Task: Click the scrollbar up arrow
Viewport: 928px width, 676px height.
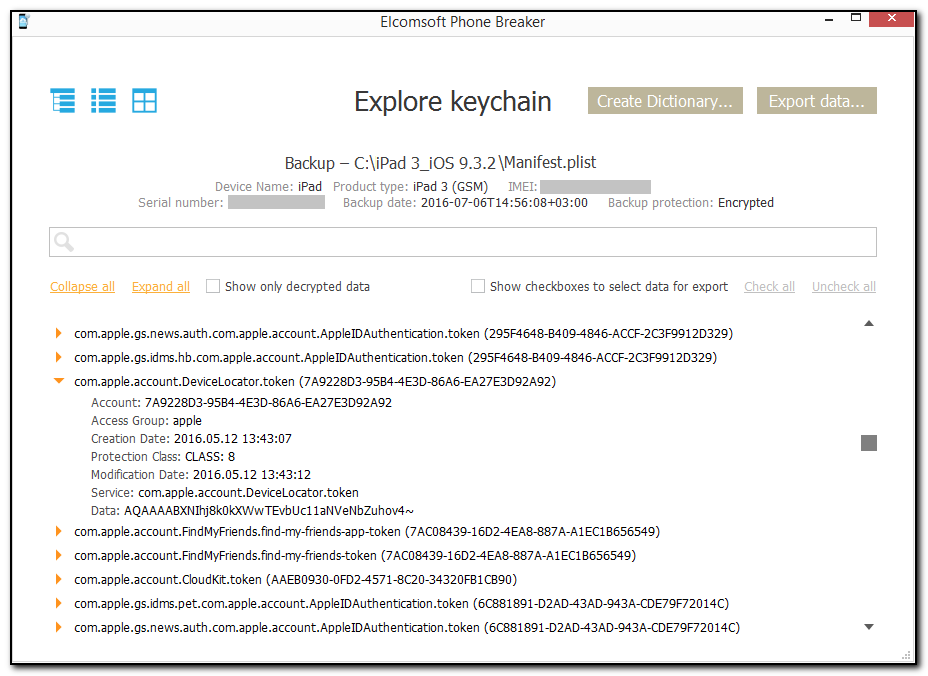Action: coord(868,323)
